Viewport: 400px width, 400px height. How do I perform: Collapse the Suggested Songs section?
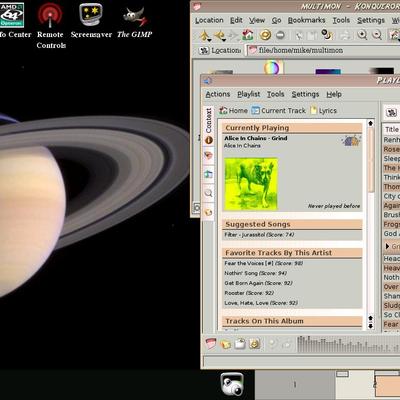[292, 224]
